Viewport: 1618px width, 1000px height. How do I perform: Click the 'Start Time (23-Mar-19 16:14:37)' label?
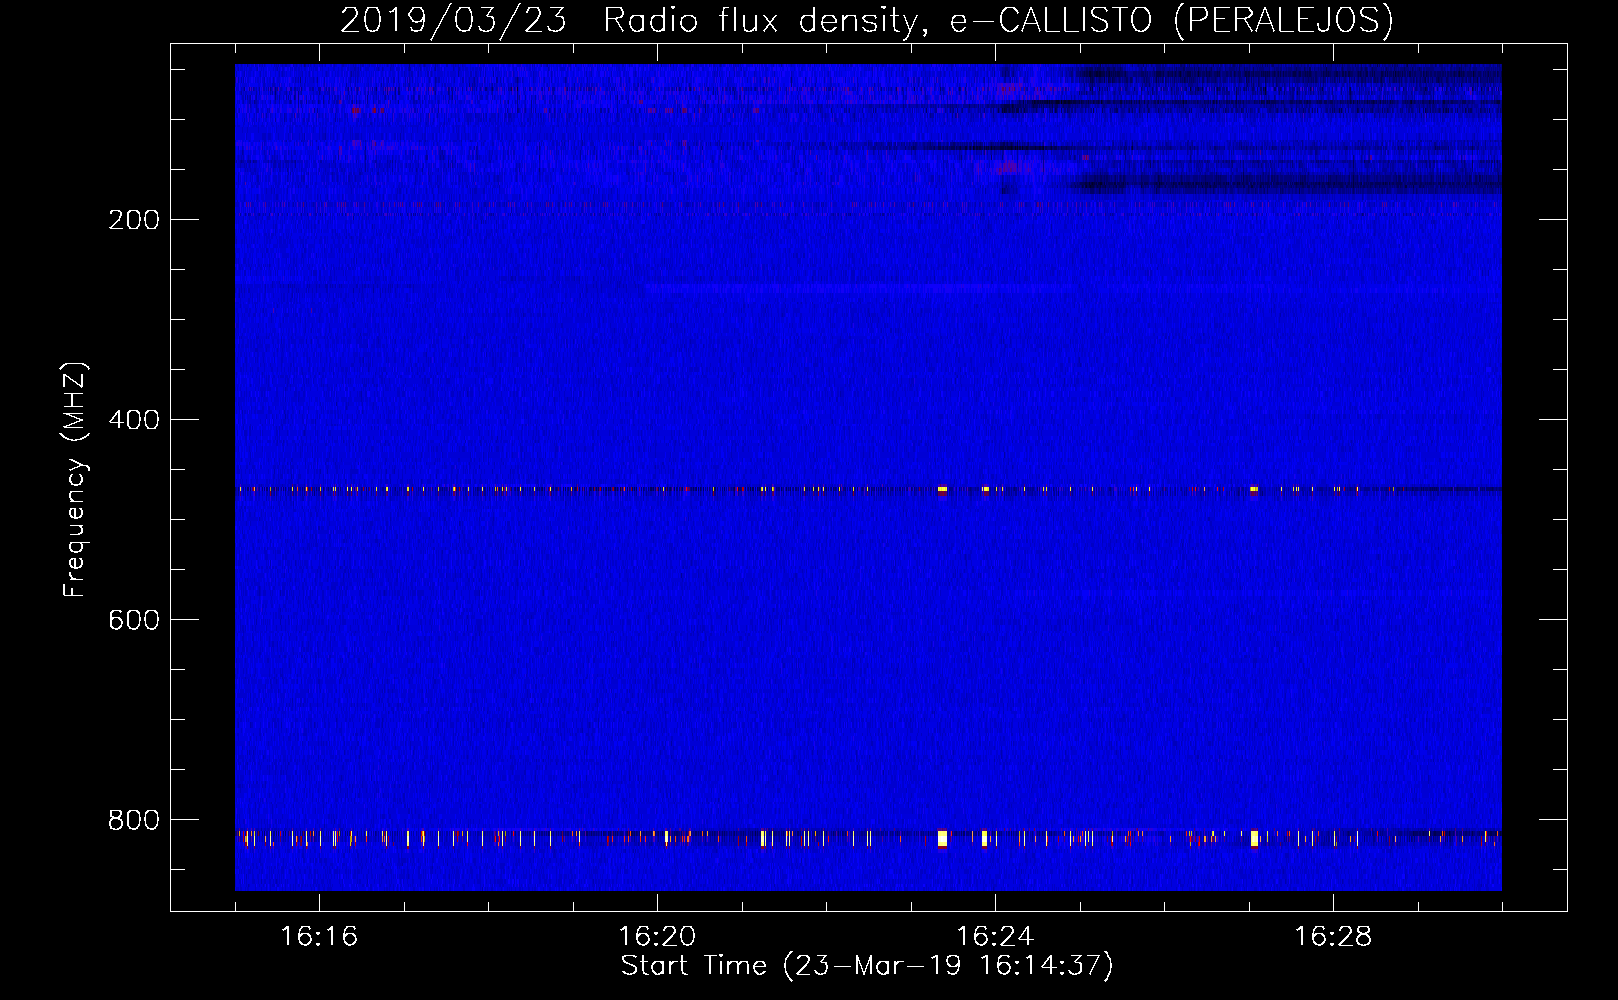(x=867, y=966)
